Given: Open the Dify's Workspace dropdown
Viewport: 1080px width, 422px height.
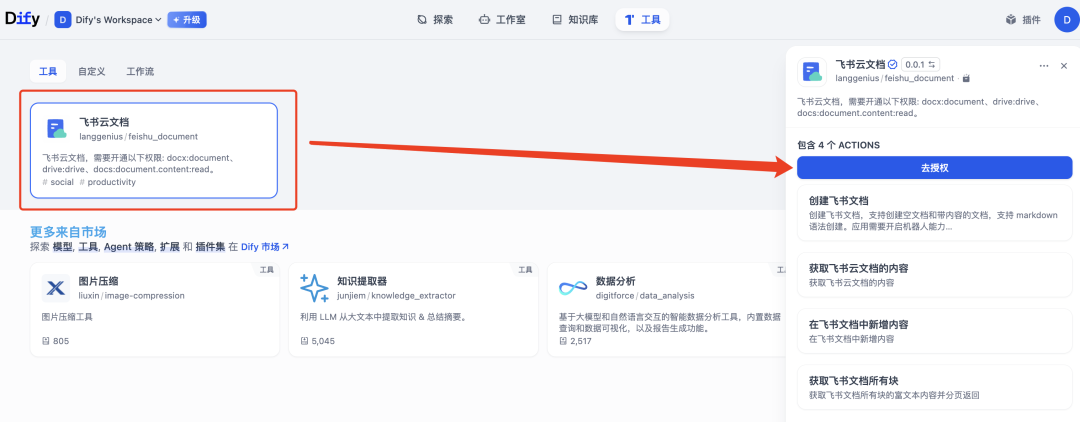Looking at the screenshot, I should [x=109, y=20].
